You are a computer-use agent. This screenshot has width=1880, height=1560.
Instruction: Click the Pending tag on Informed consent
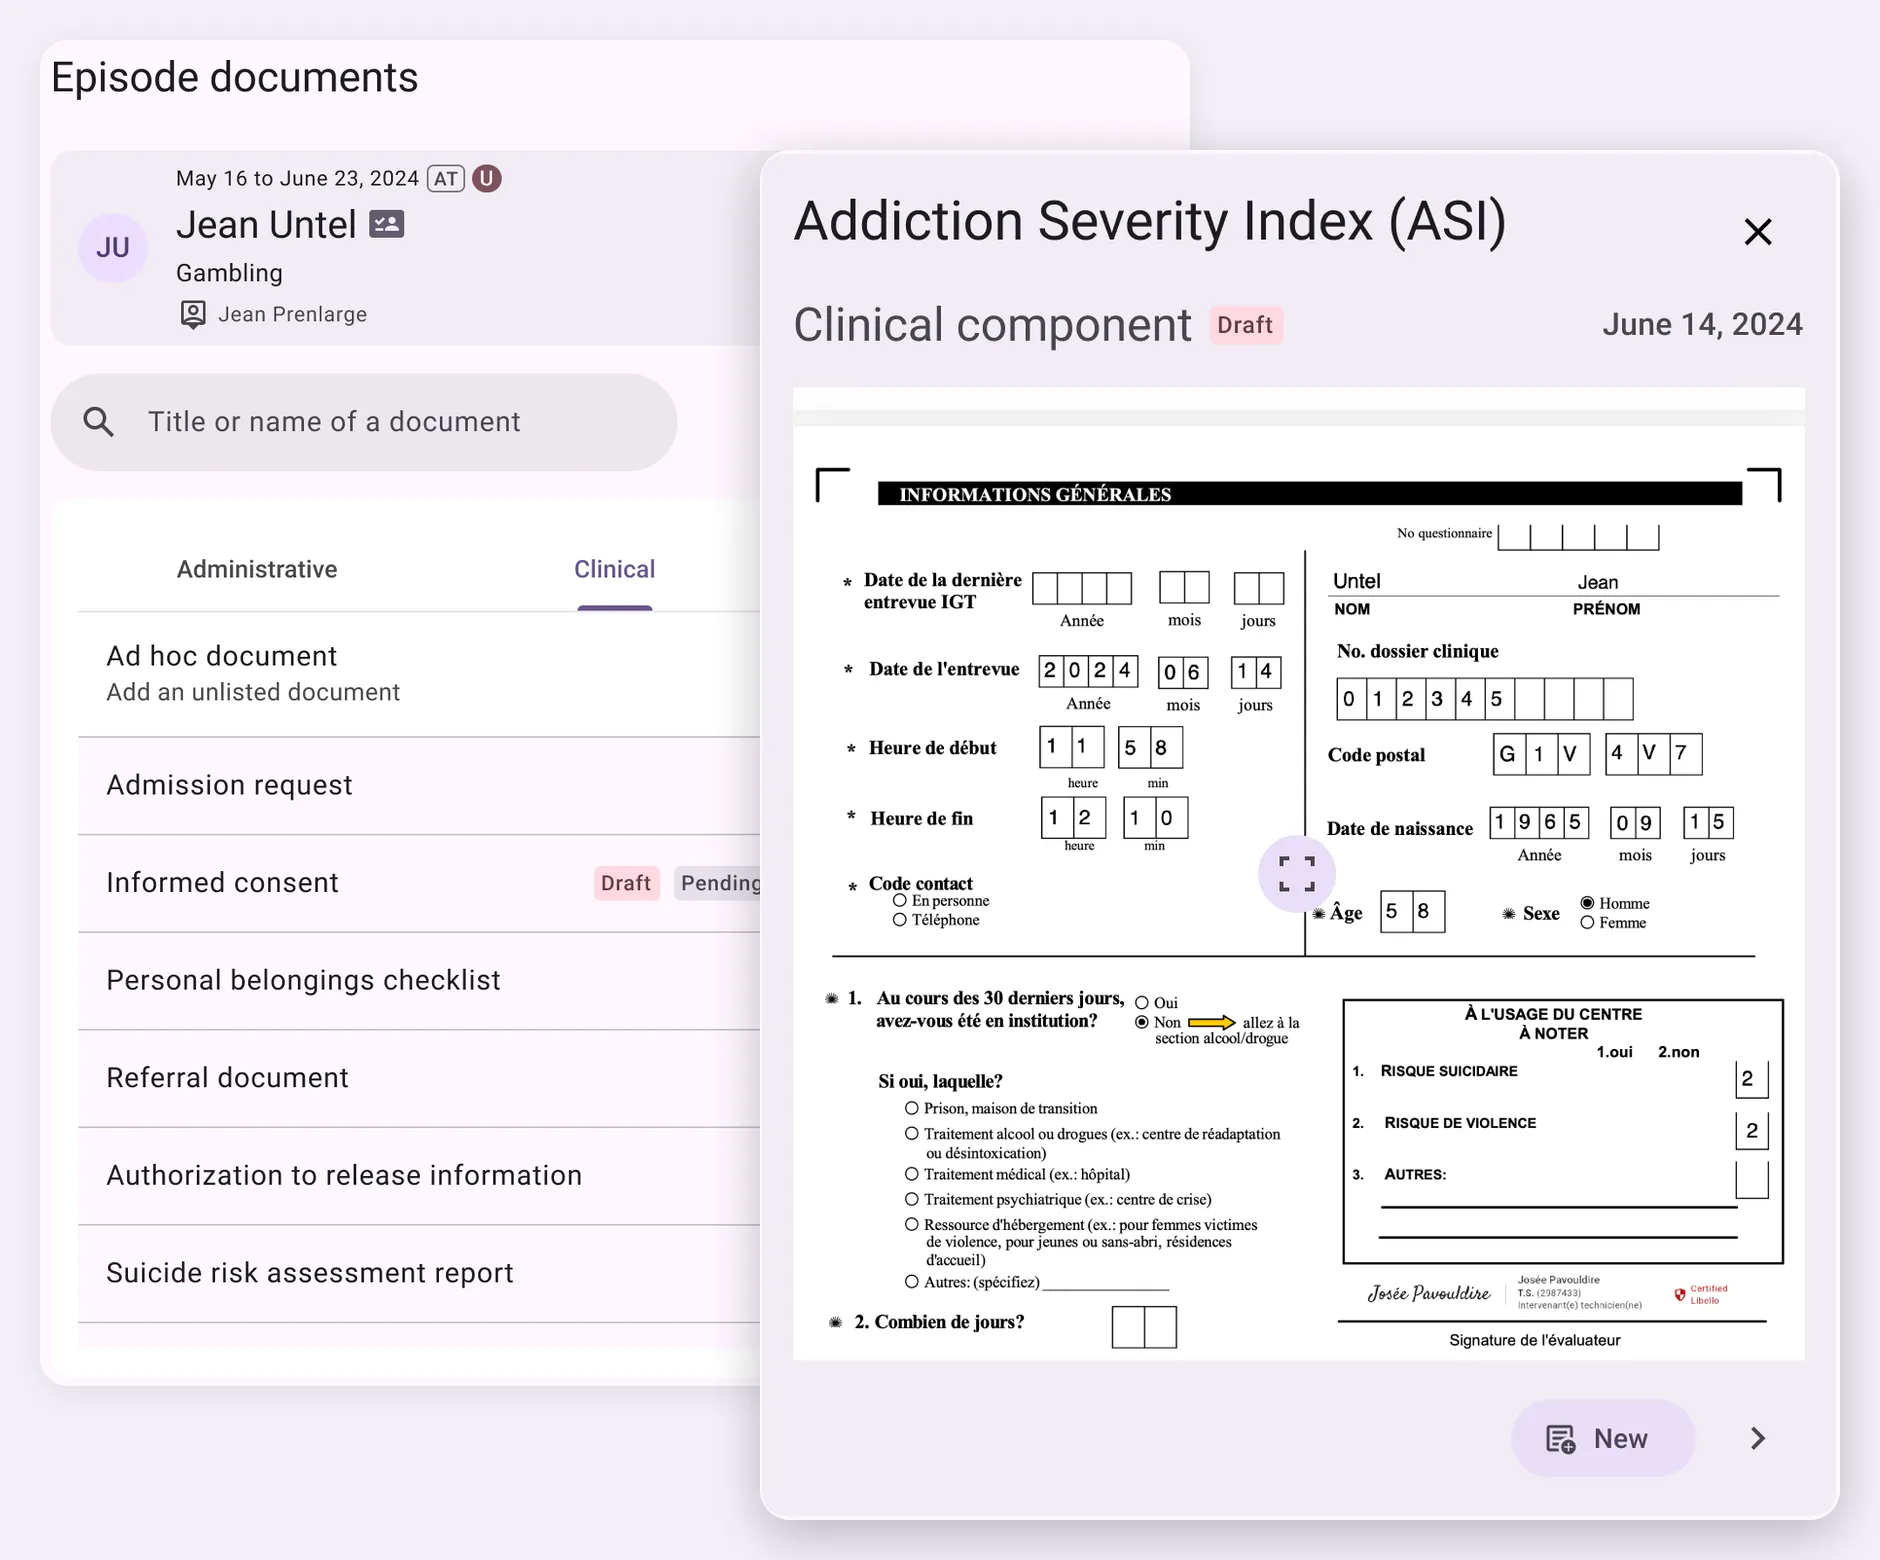[x=718, y=883]
